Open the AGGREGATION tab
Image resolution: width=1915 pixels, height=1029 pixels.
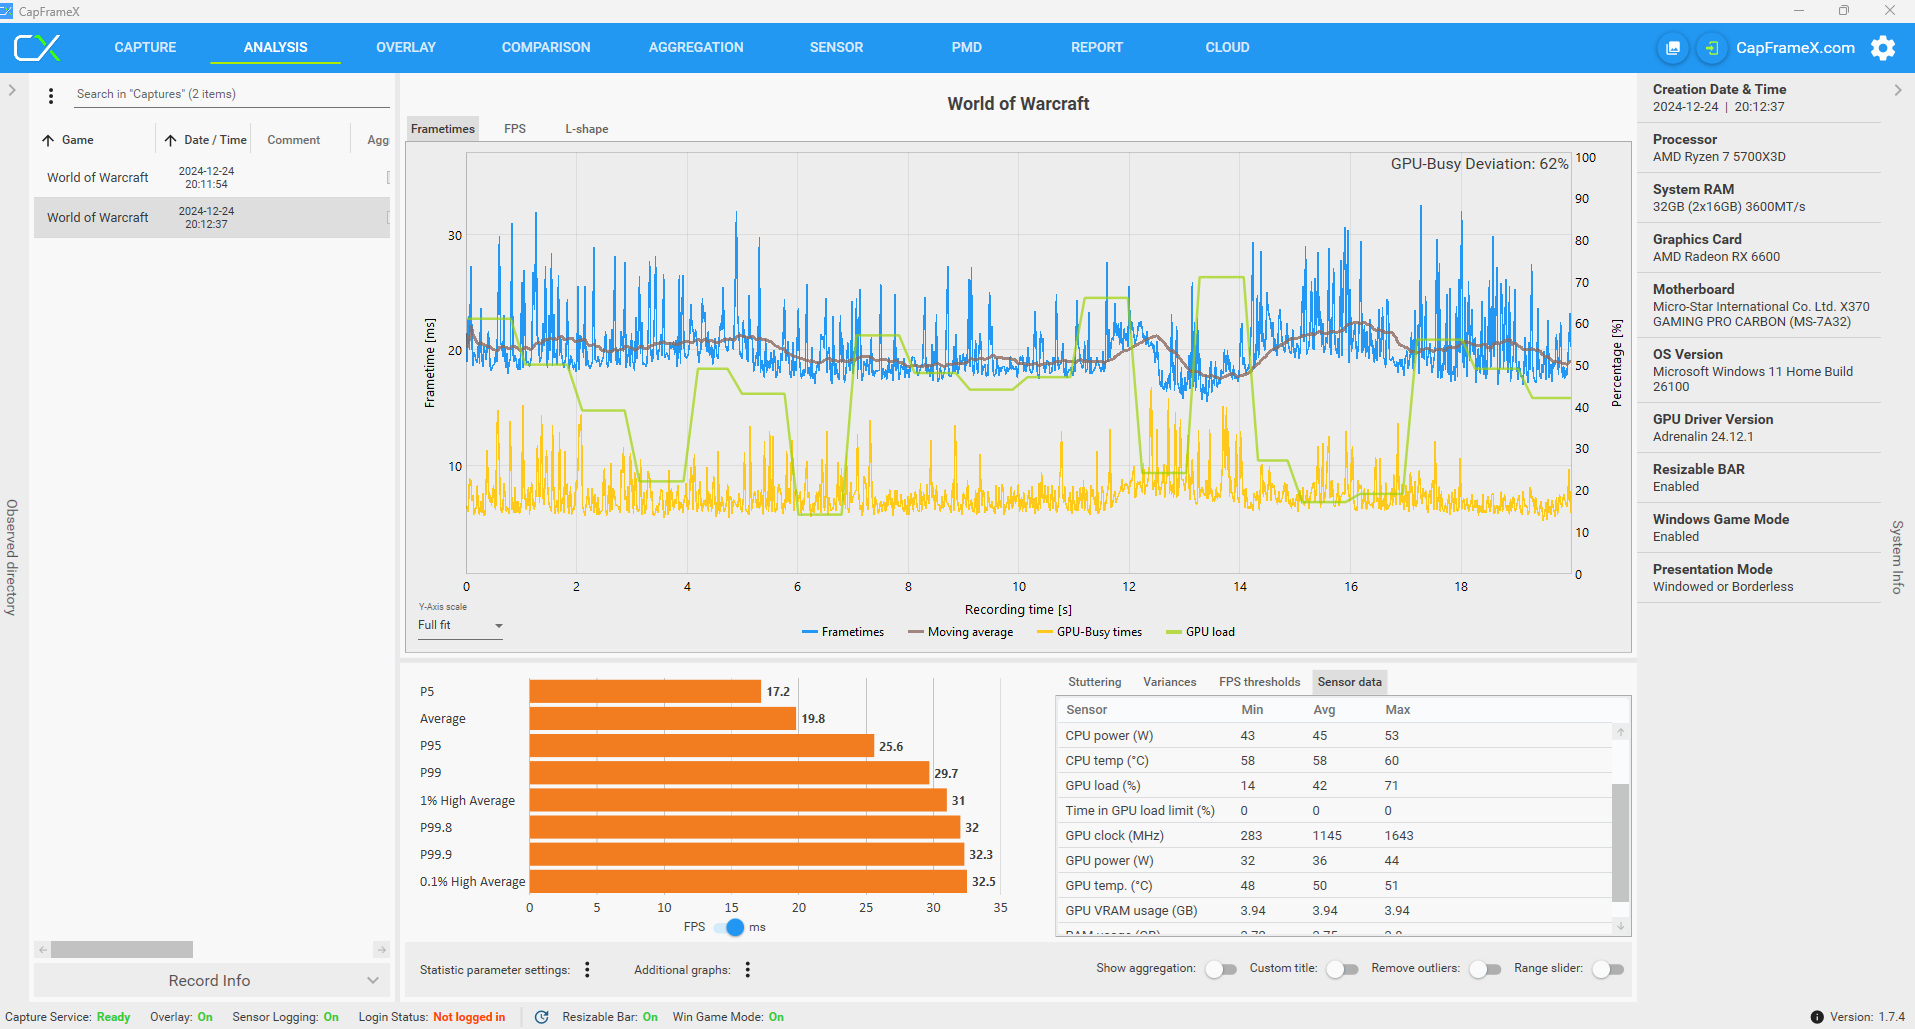(696, 47)
